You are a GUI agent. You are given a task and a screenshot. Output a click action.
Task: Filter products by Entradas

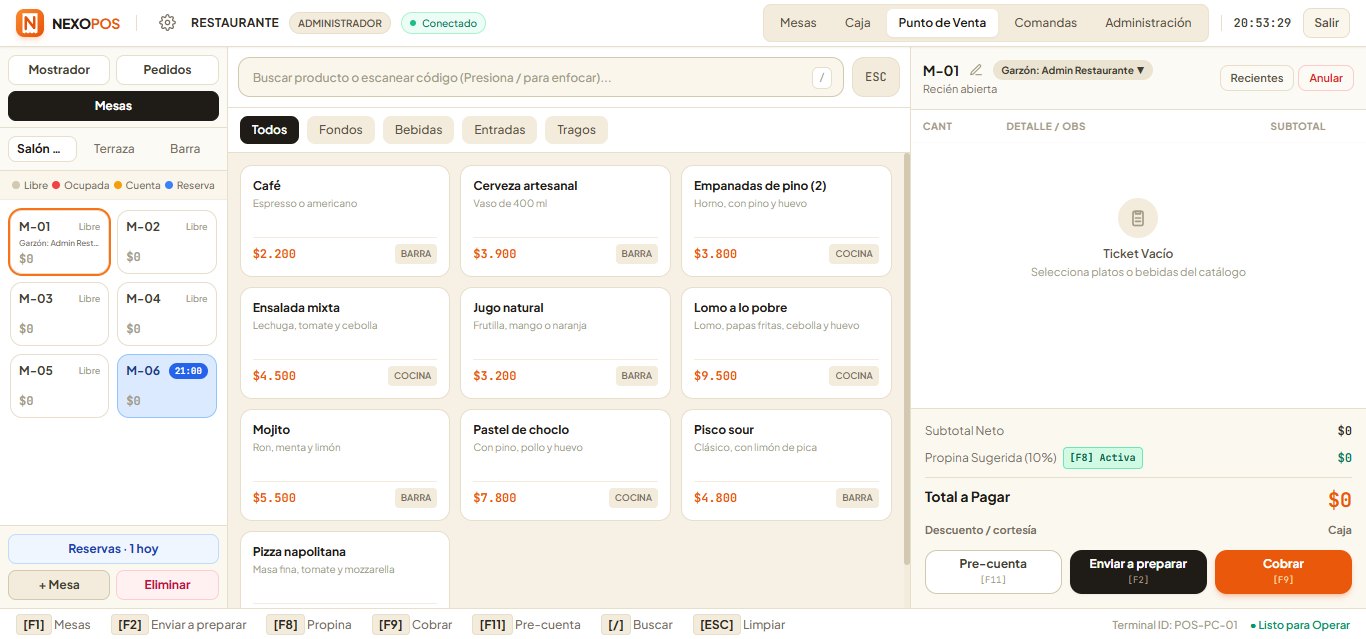pos(499,130)
